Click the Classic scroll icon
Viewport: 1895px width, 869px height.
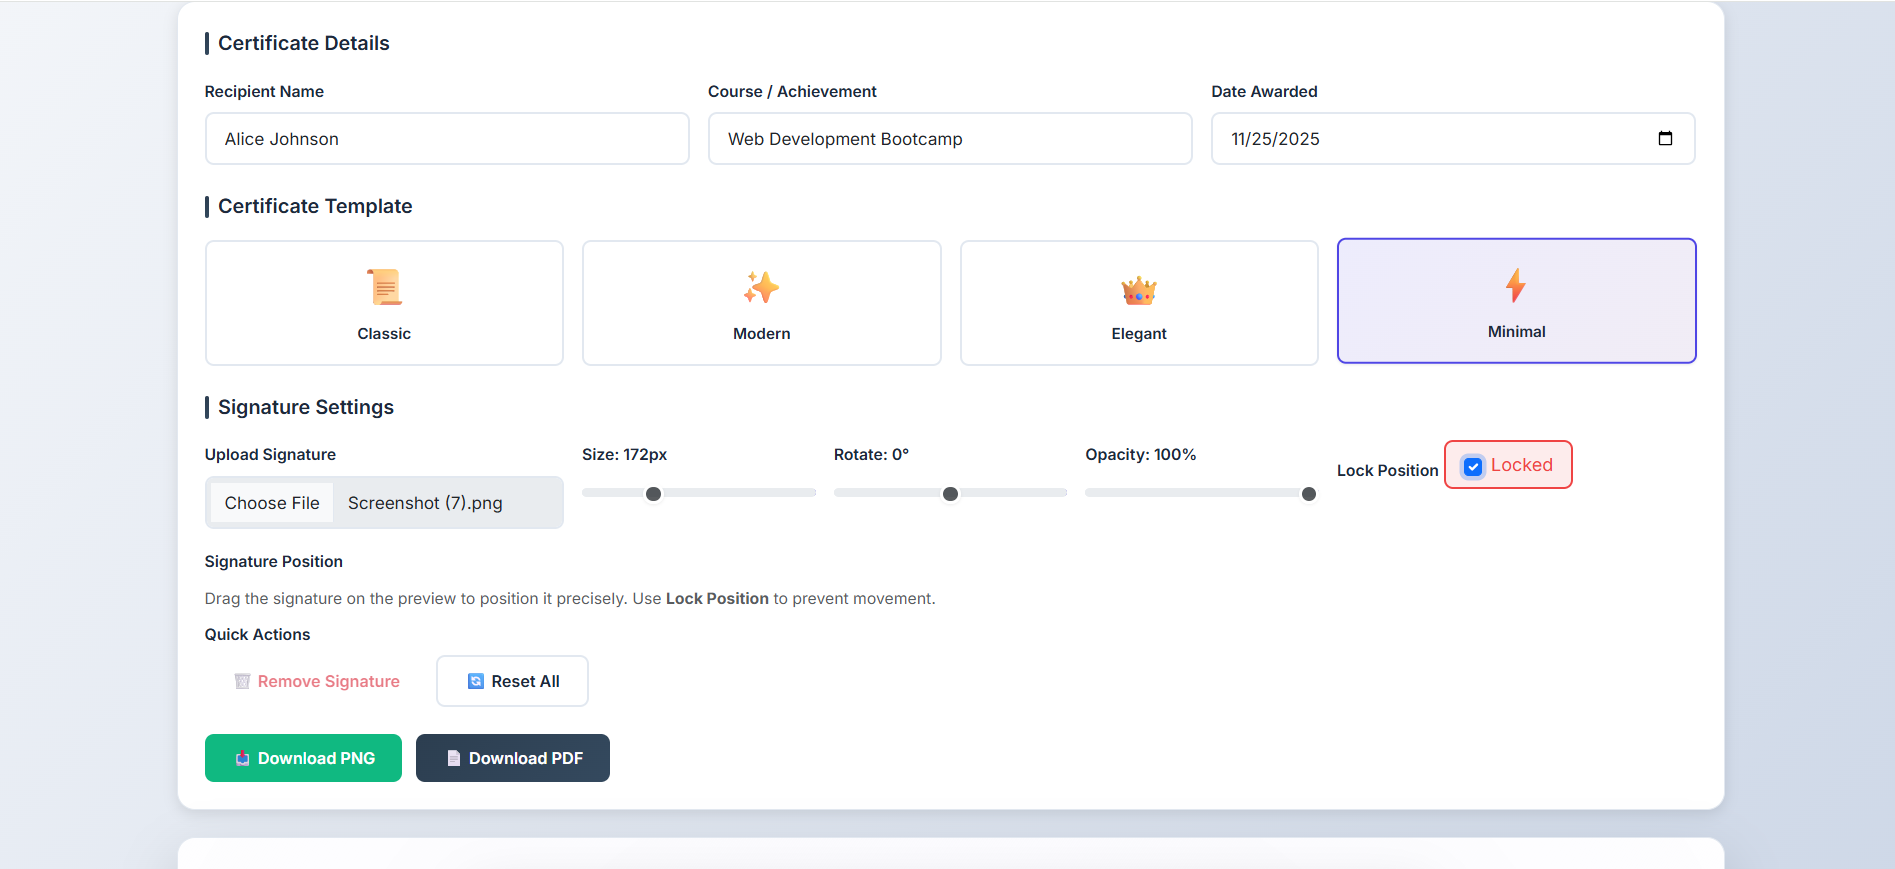click(x=384, y=287)
